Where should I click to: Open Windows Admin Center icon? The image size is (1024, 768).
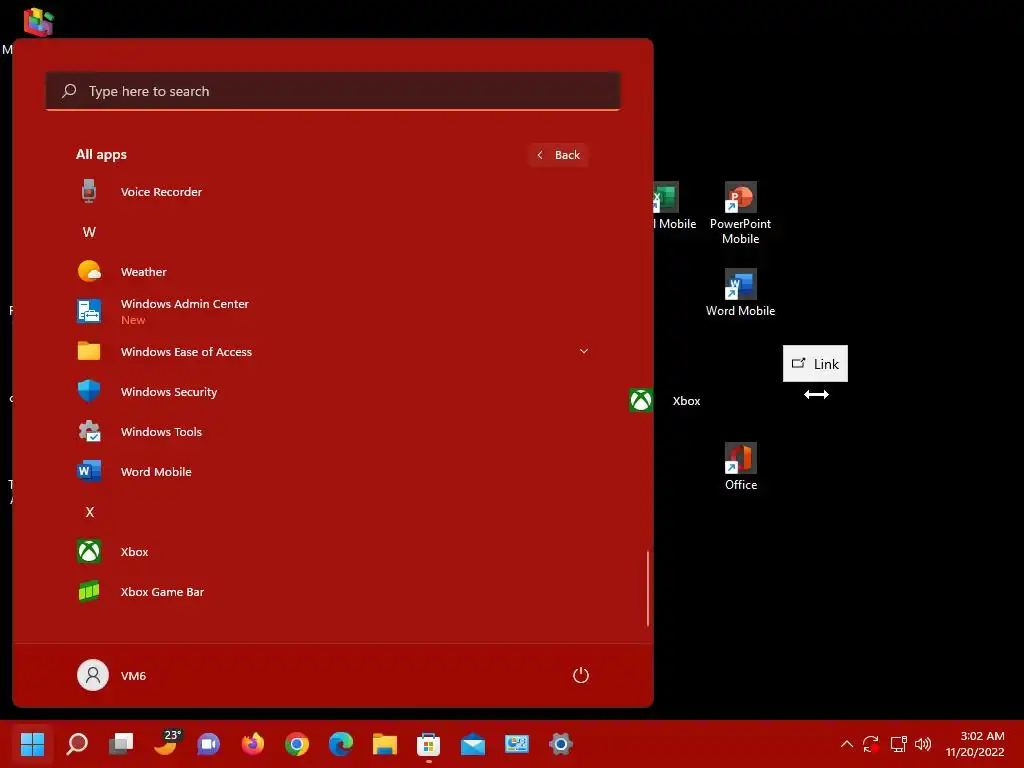(x=89, y=311)
